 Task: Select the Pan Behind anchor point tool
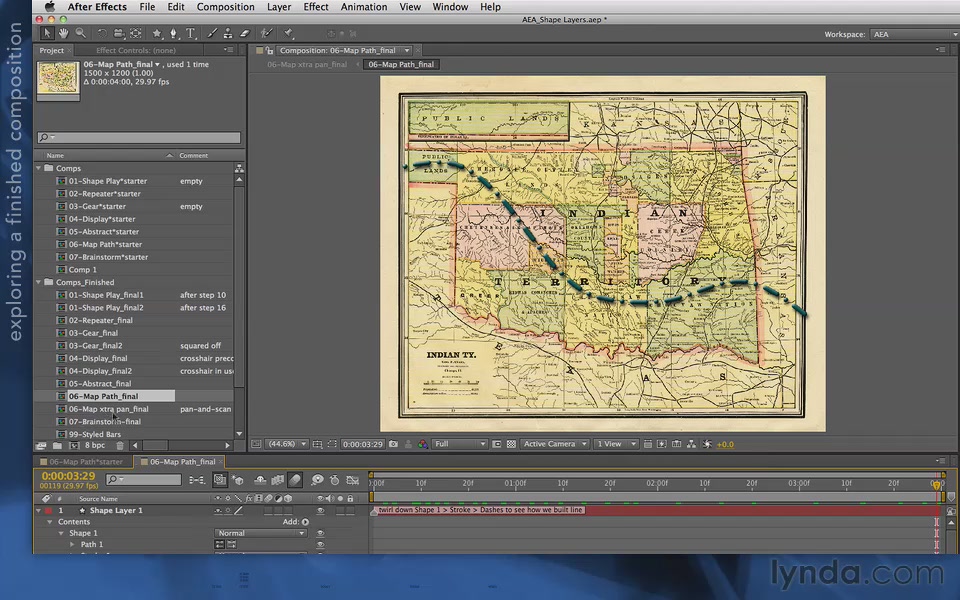point(136,33)
